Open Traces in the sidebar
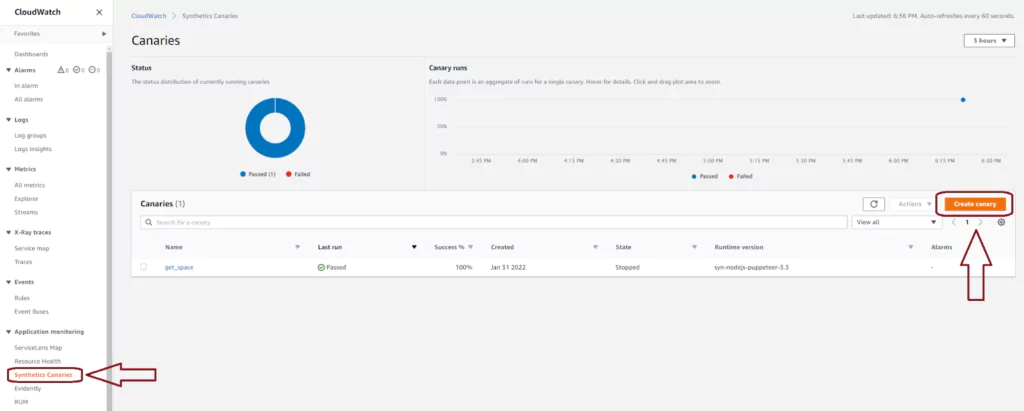 pyautogui.click(x=24, y=262)
